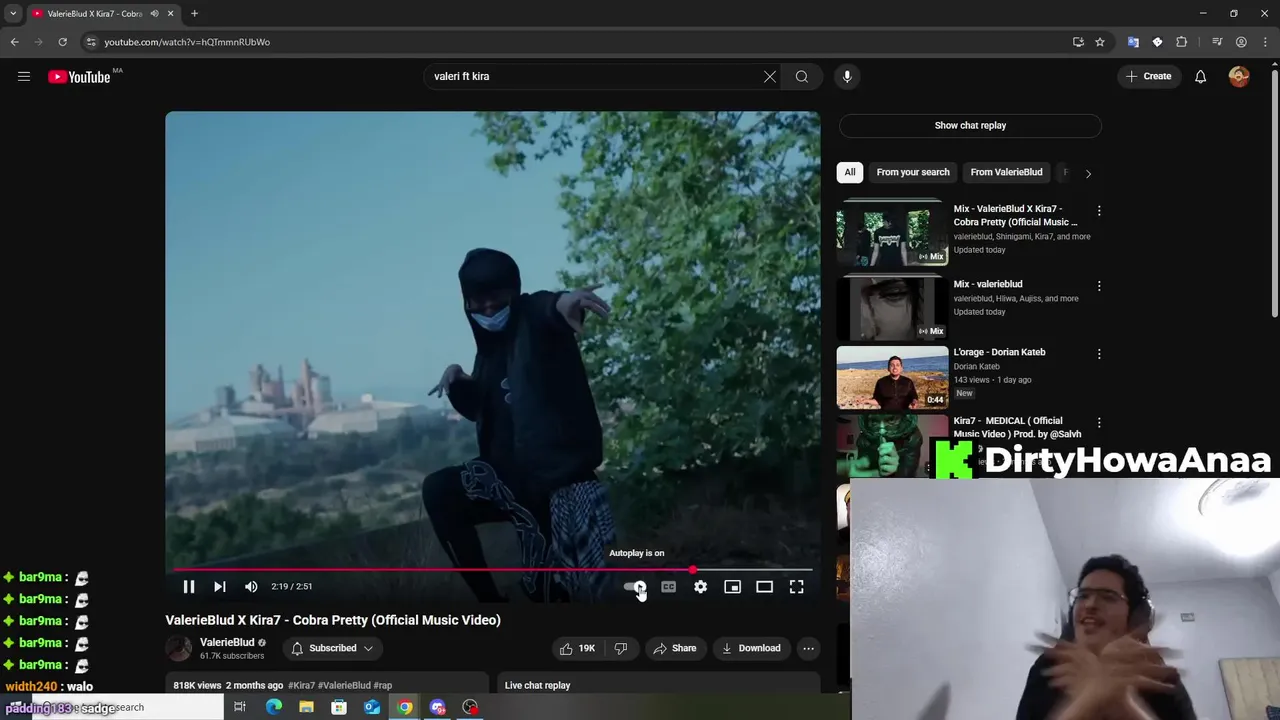
Task: Mute tab via speaker icon
Action: click(154, 13)
